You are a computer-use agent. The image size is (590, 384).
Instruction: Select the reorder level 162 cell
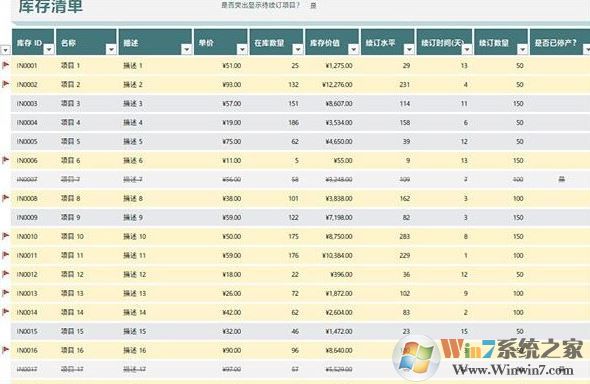point(405,198)
